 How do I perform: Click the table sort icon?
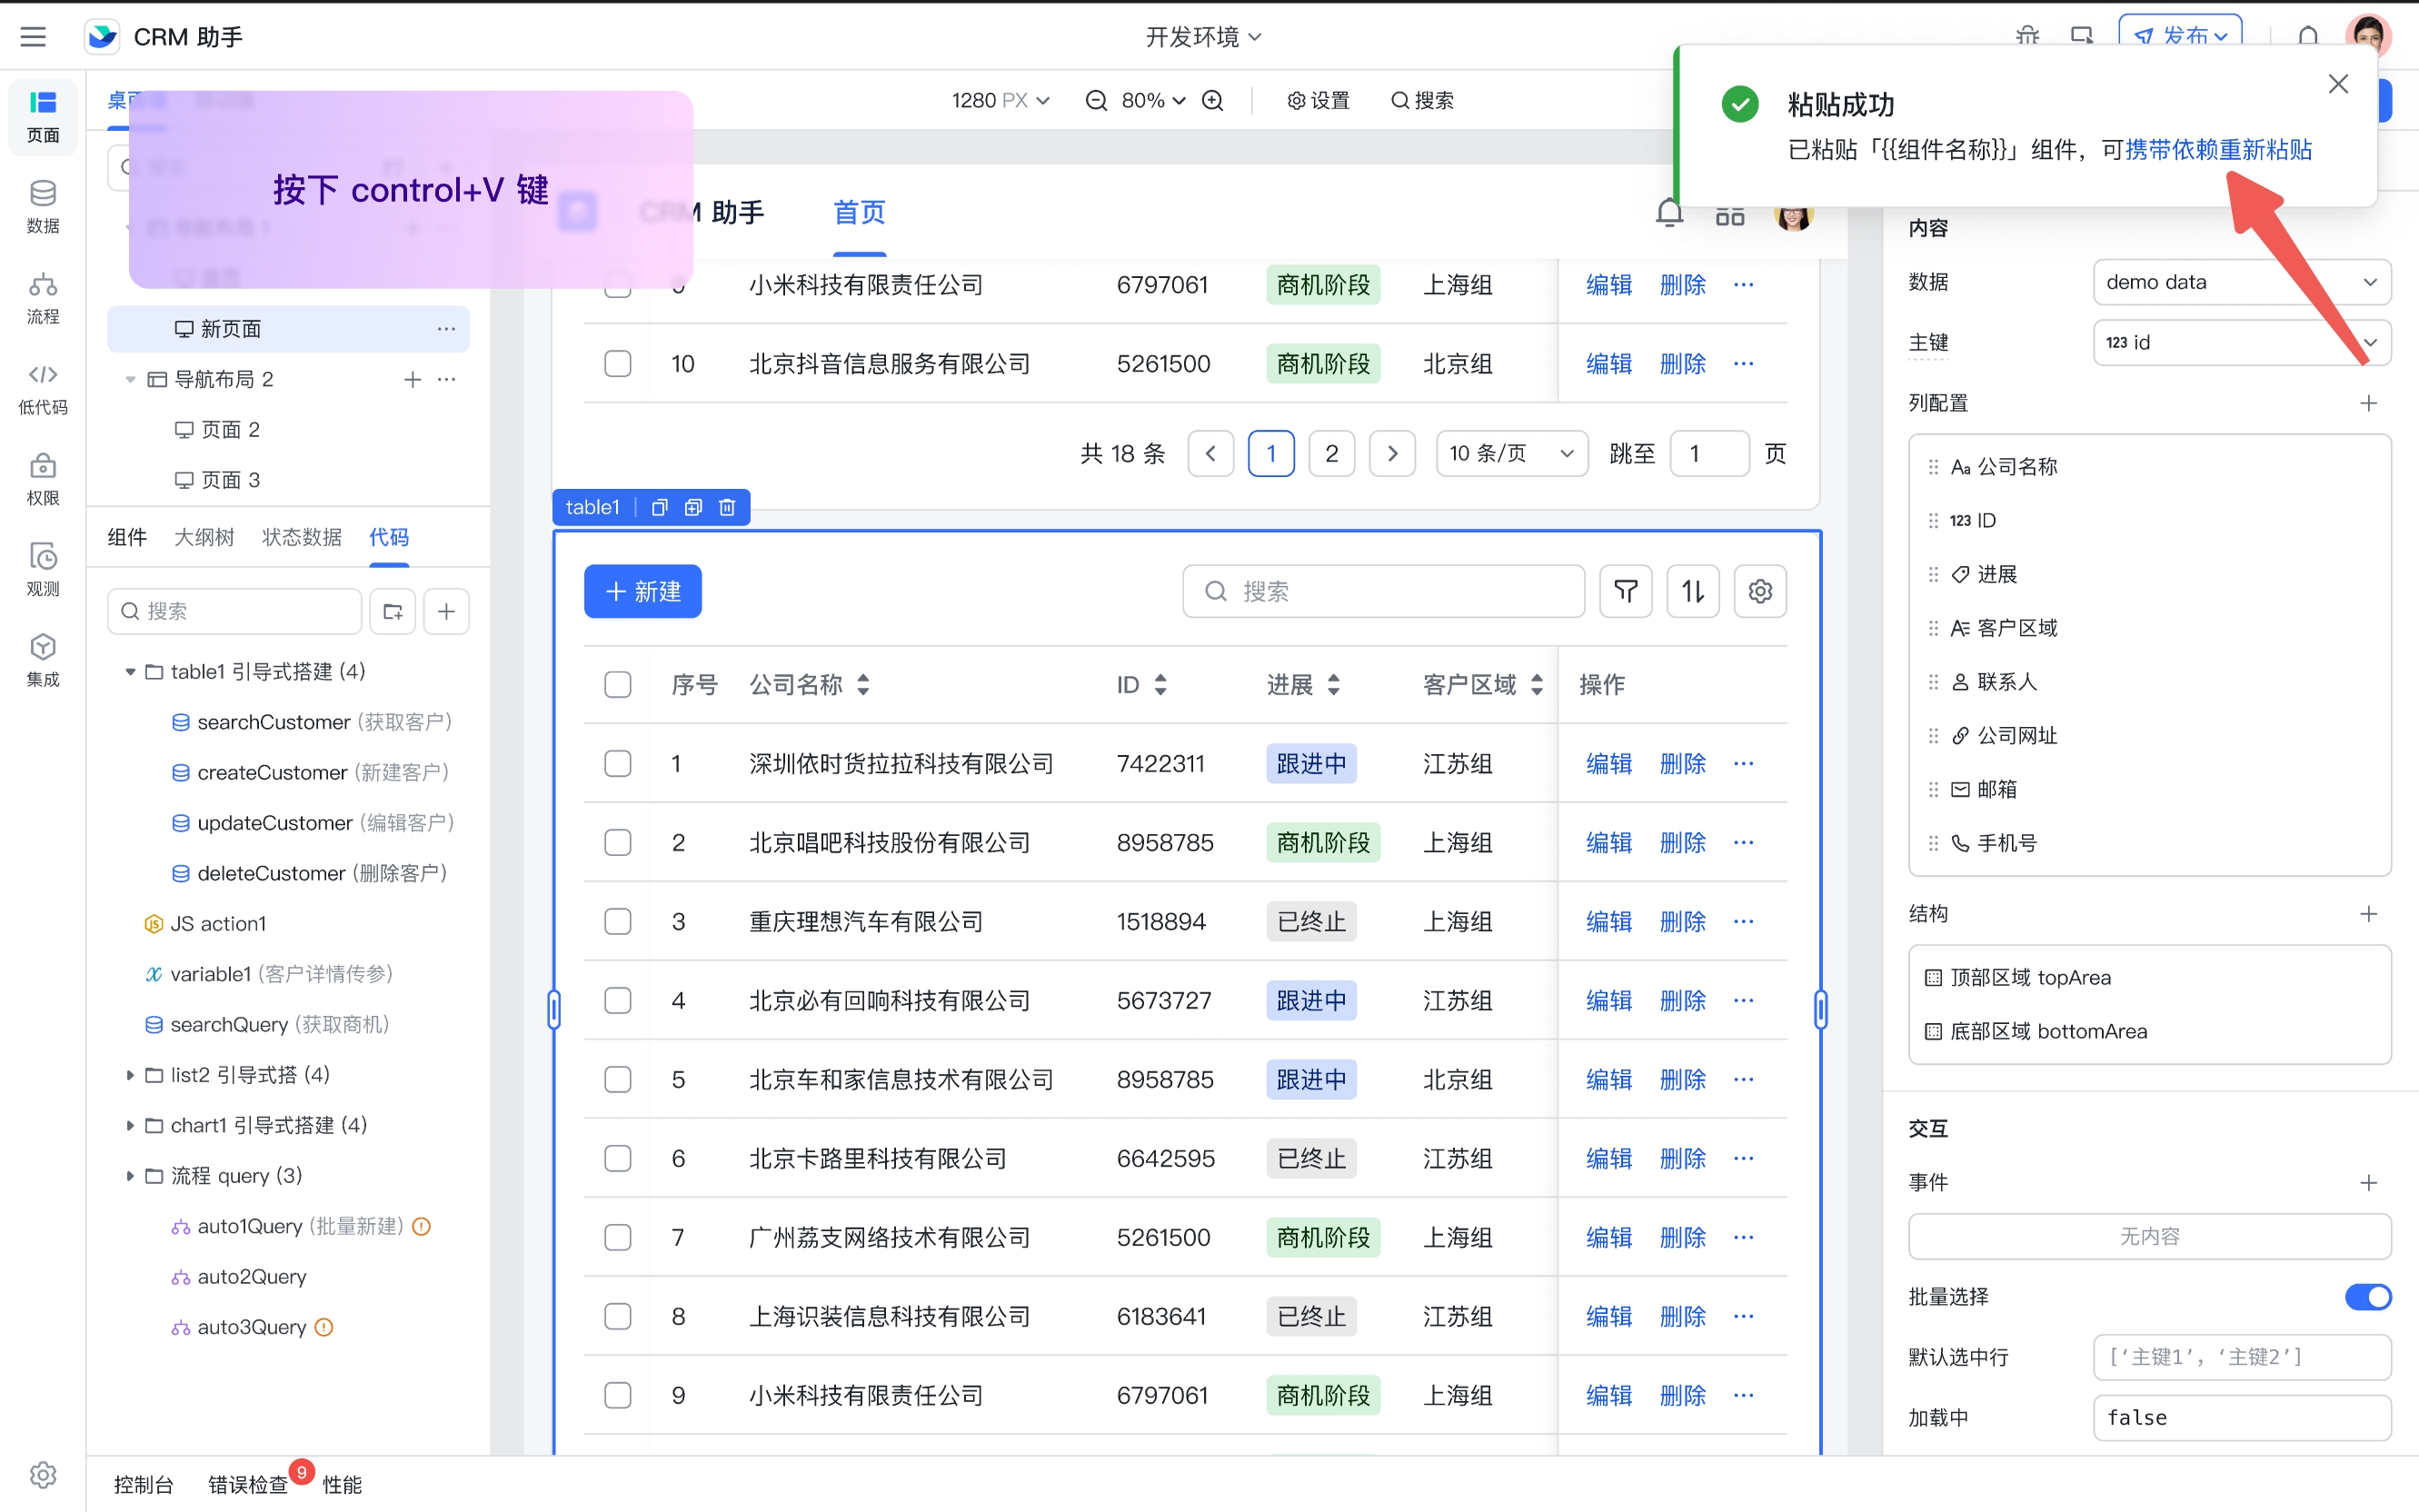(x=1692, y=591)
